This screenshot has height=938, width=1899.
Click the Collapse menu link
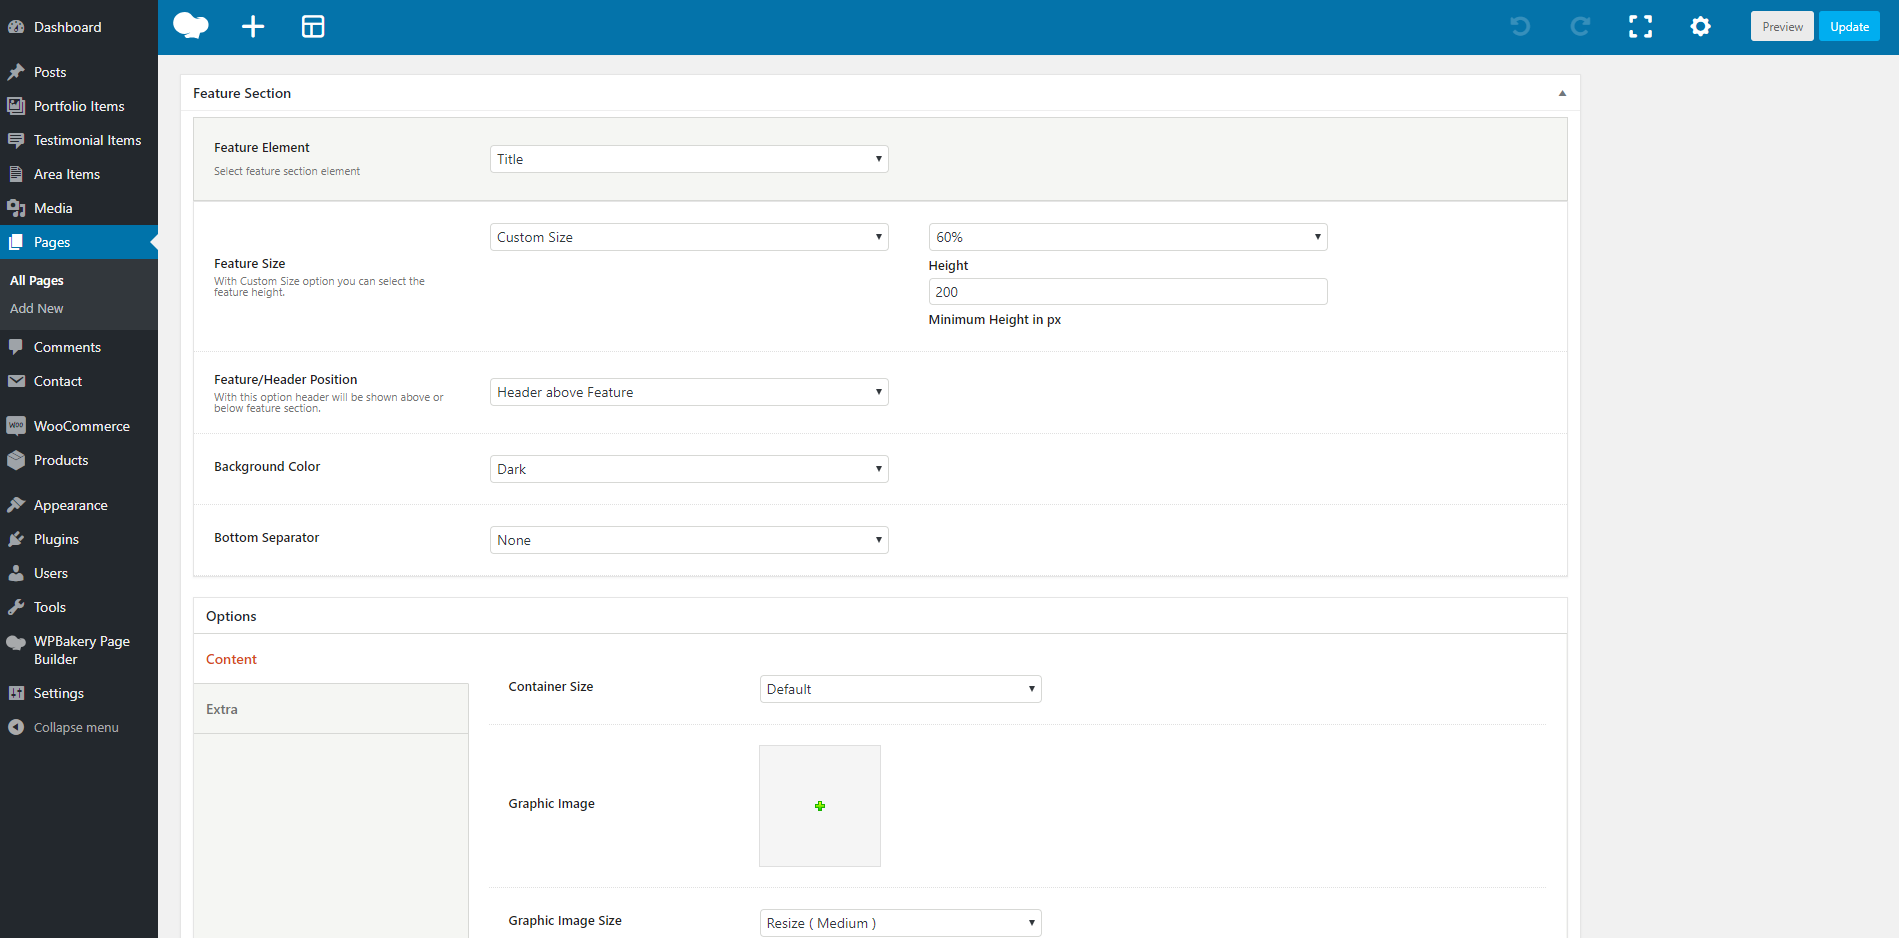point(76,727)
